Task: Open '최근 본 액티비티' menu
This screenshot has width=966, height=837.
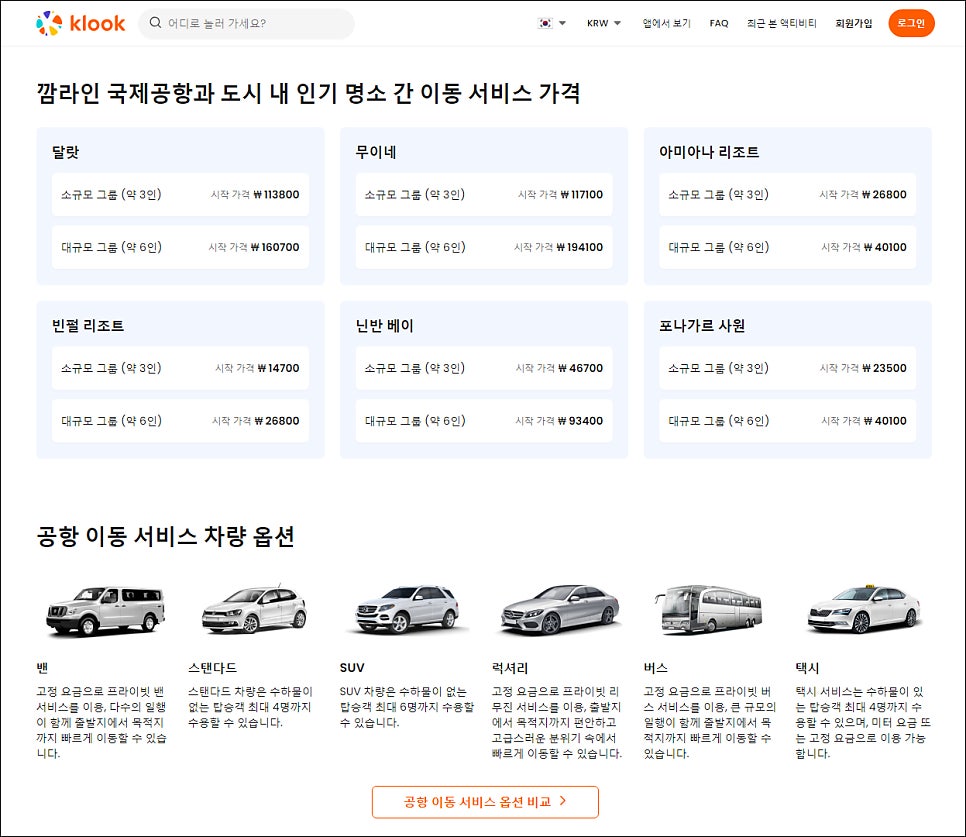Action: (781, 23)
